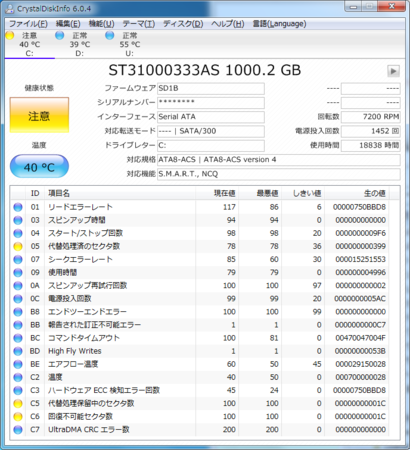This screenshot has height=450, width=410.
Task: Select the UltraDMA CRC エラー数 row name
Action: 89,430
